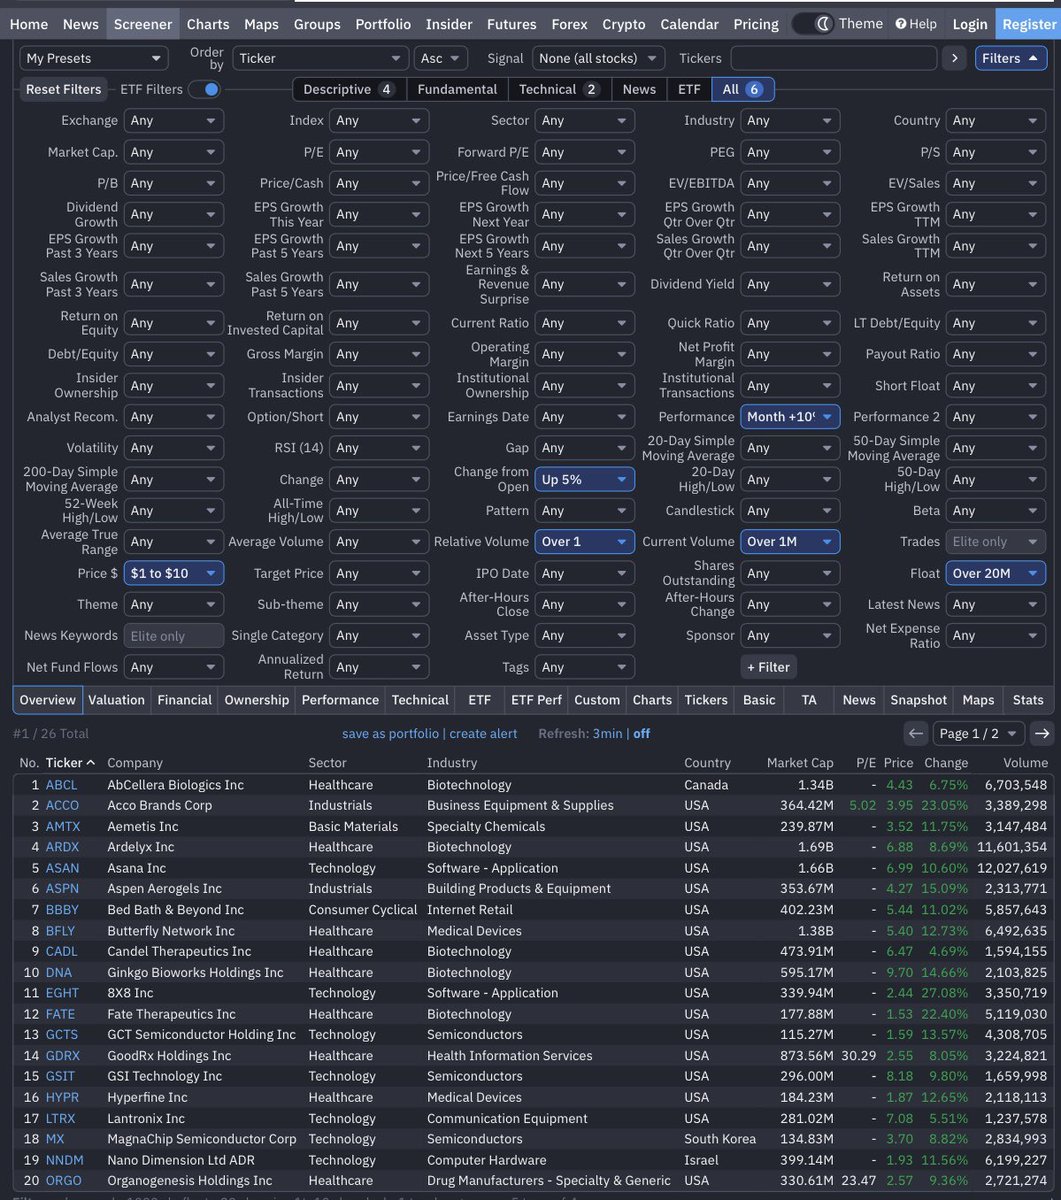Click company name MagnaChip Semiconductor Corp
This screenshot has height=1200, width=1061.
[x=201, y=1139]
